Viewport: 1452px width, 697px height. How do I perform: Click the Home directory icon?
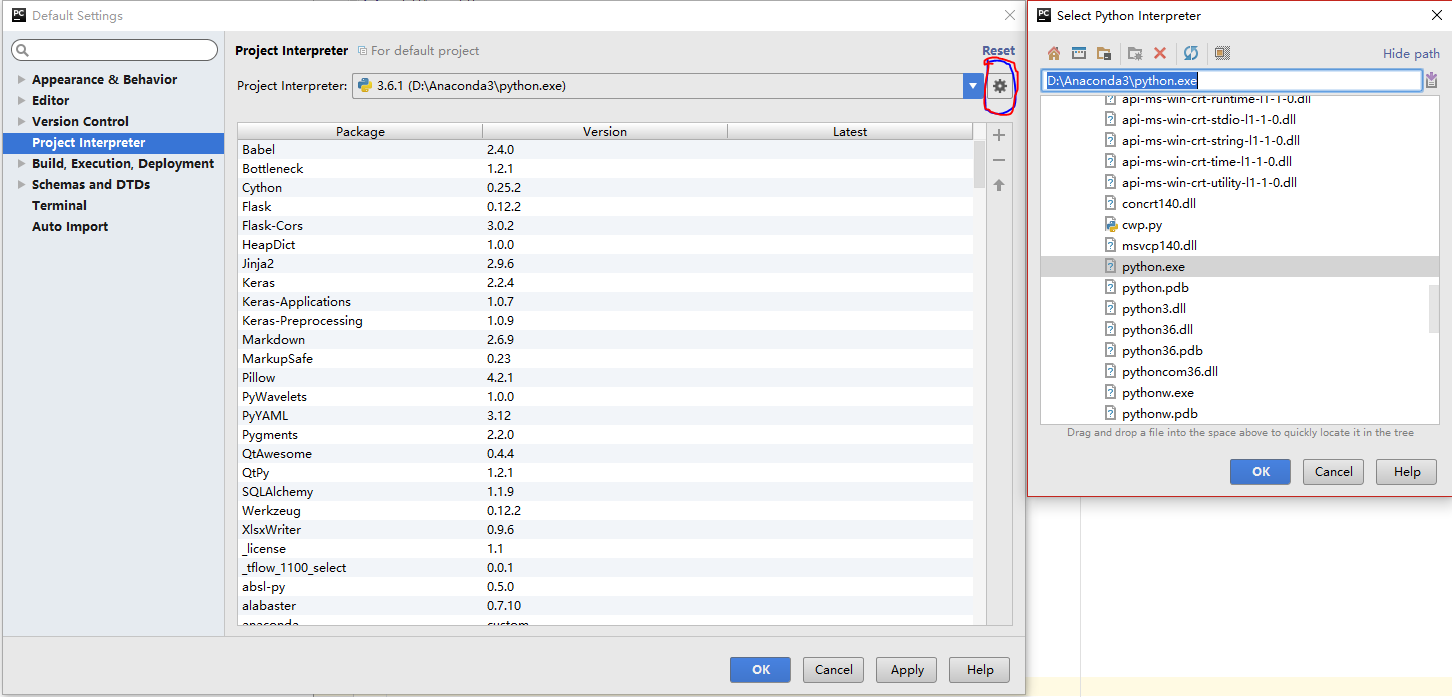[1054, 53]
